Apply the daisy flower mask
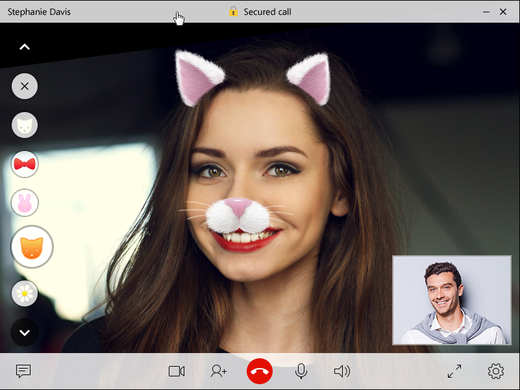The width and height of the screenshot is (520, 390). pos(25,293)
